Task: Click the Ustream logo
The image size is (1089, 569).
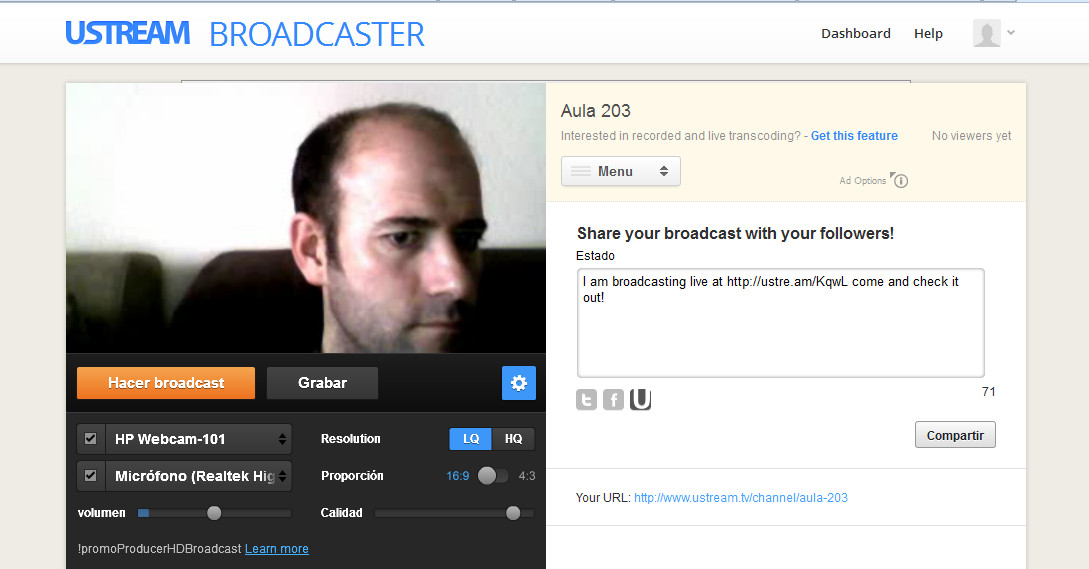Action: (x=127, y=33)
